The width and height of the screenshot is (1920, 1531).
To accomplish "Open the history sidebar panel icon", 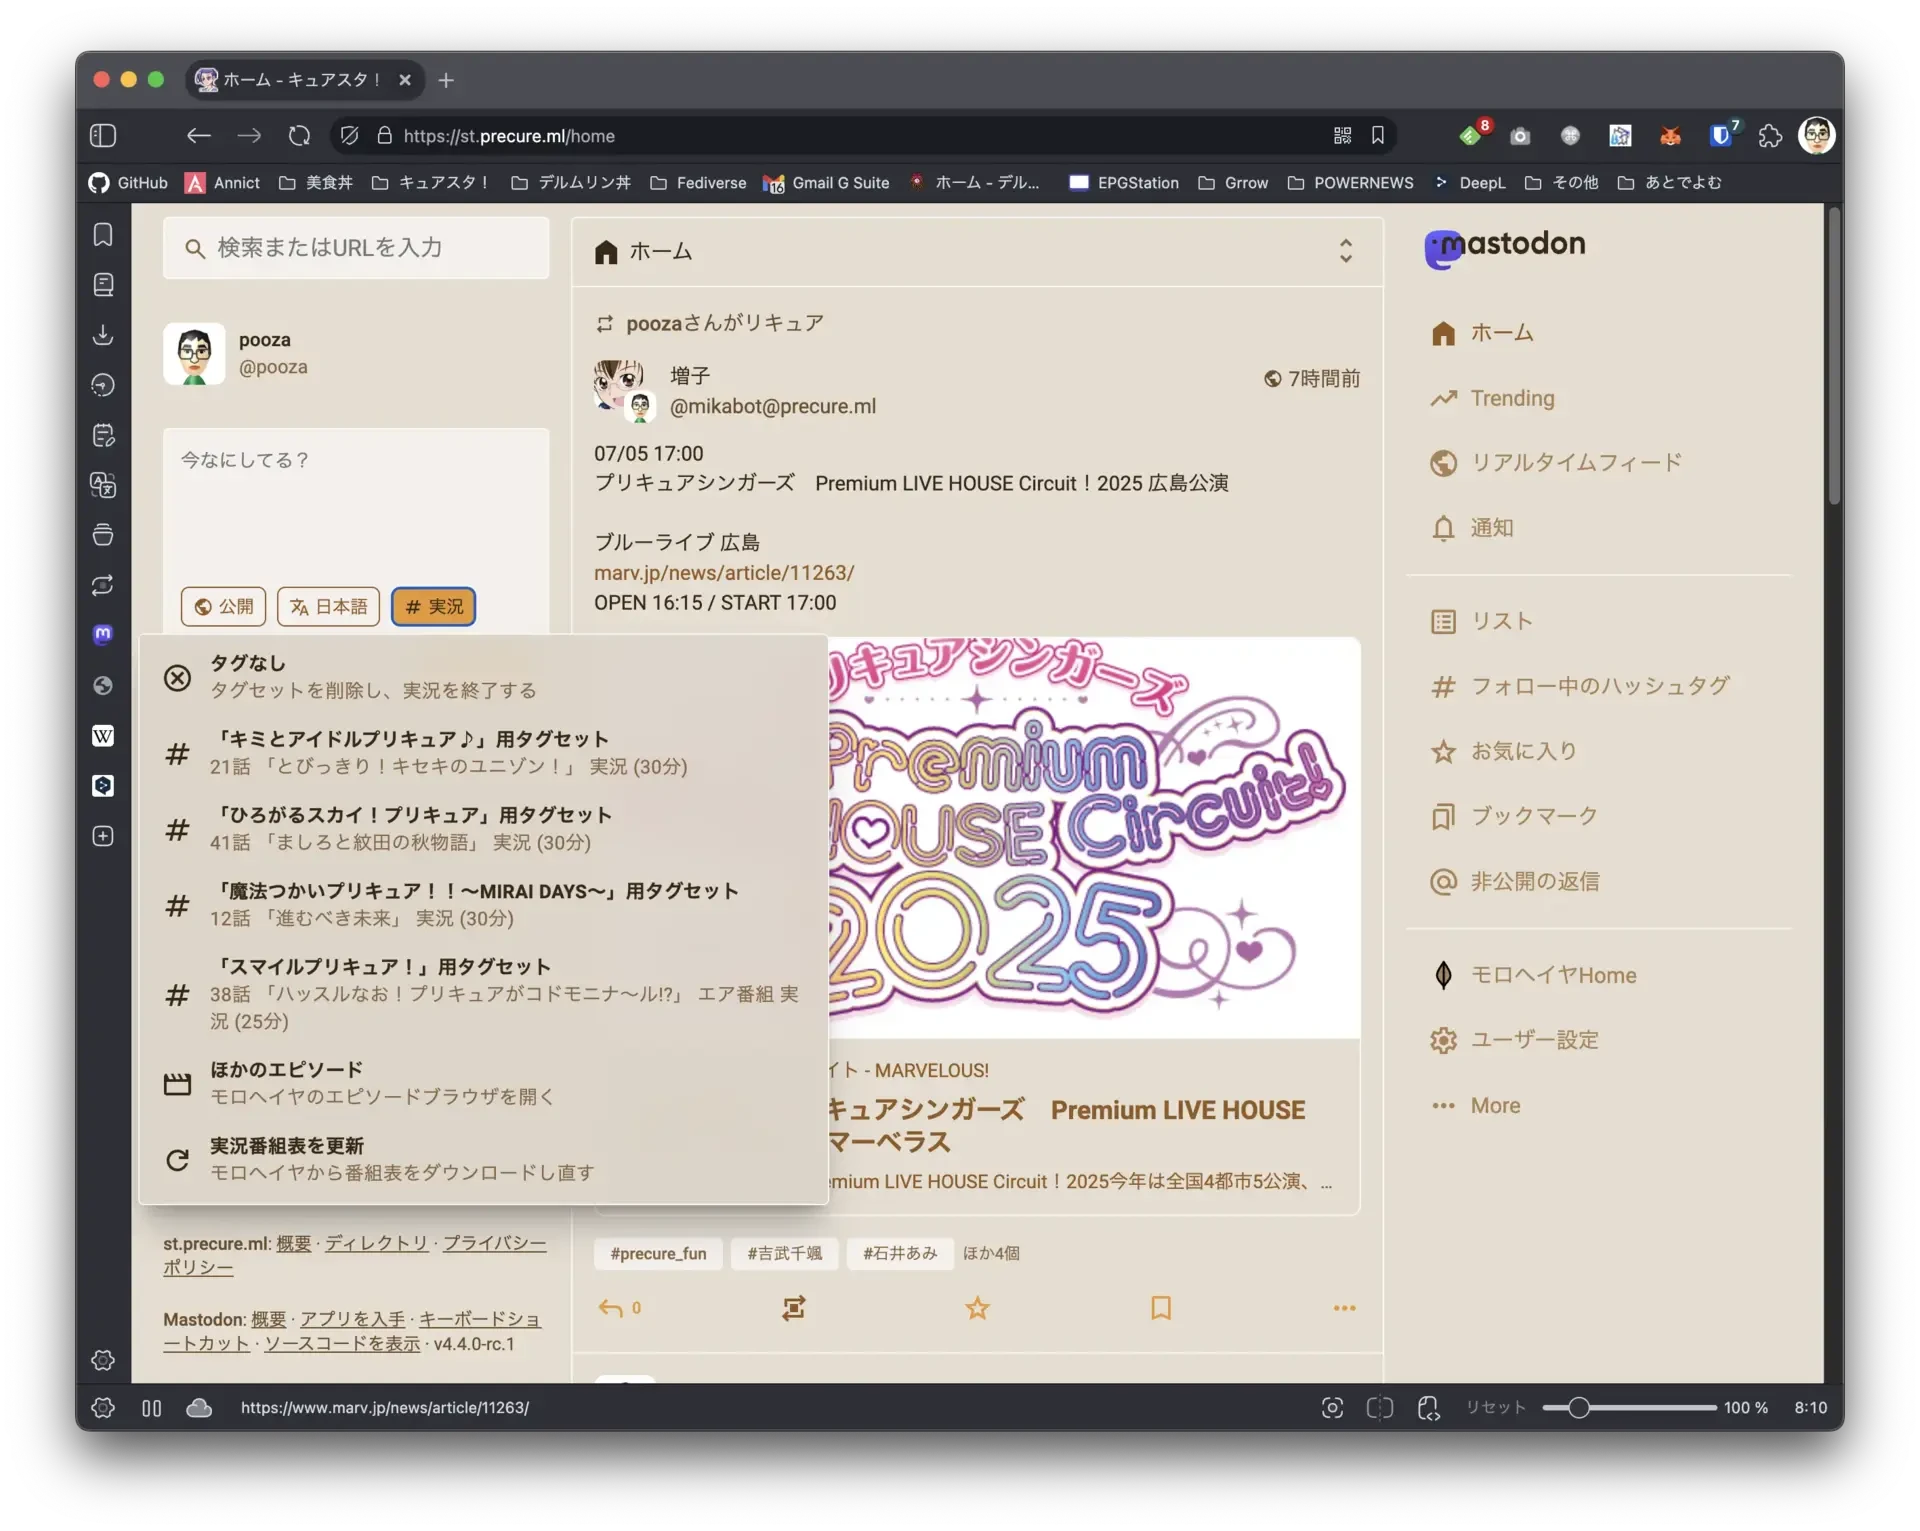I will pos(103,384).
